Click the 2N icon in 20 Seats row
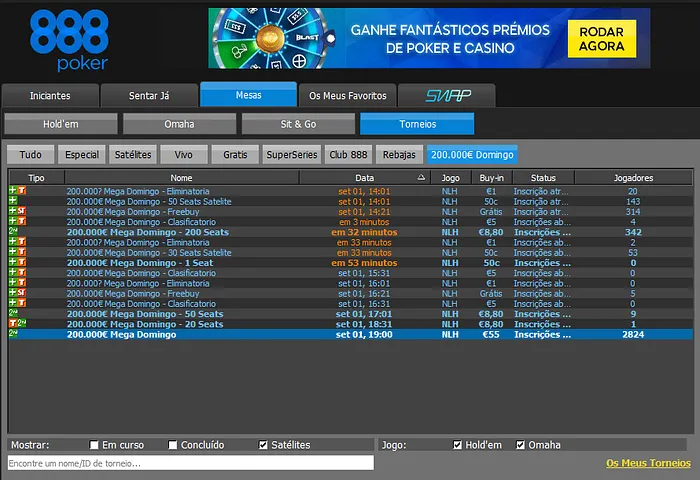Screen dimensions: 700x480 [21, 323]
